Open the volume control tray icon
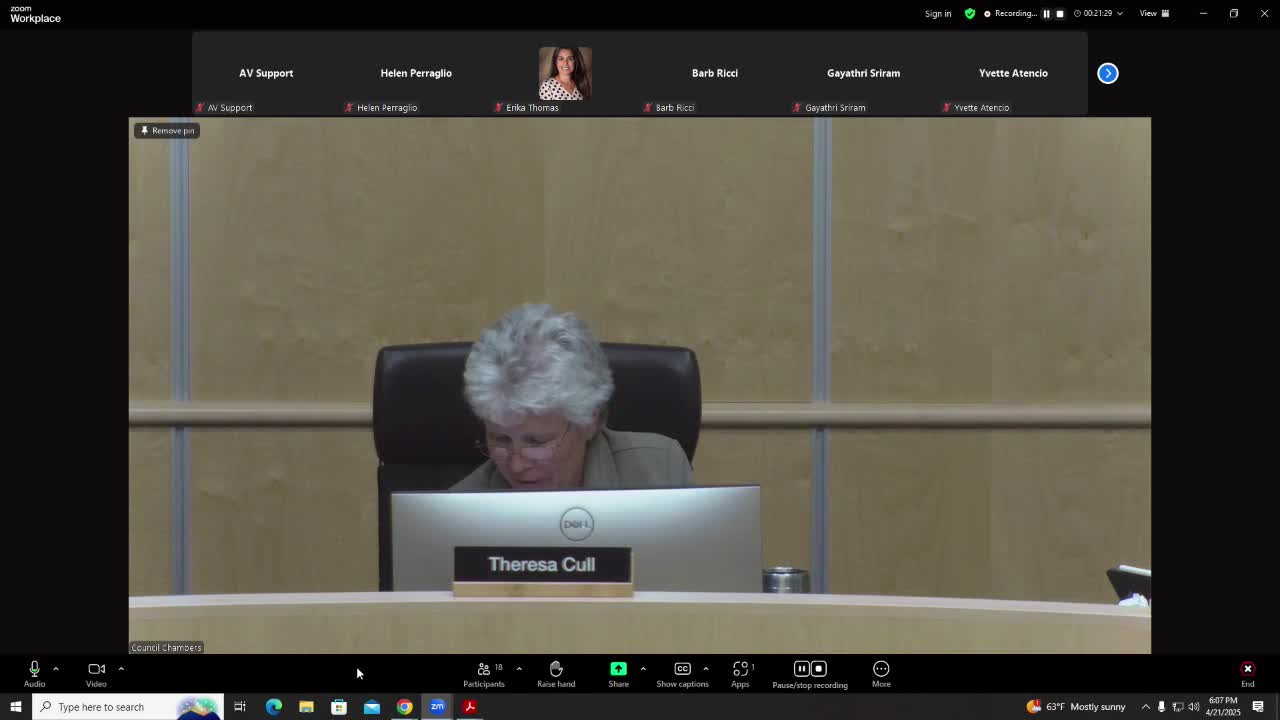Screen dimensions: 1280x720 (1194, 707)
